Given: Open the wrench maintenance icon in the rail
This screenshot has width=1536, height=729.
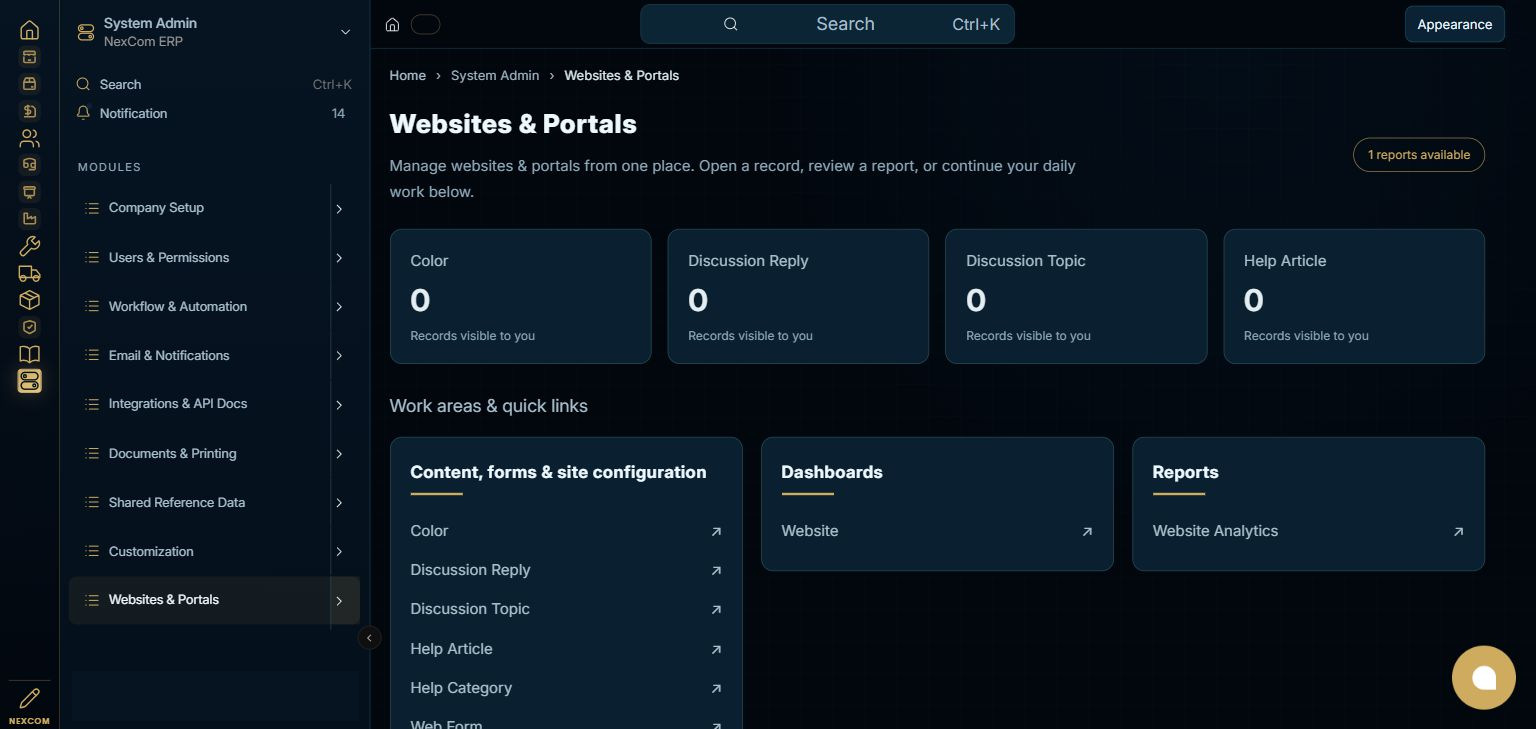Looking at the screenshot, I should tap(29, 246).
